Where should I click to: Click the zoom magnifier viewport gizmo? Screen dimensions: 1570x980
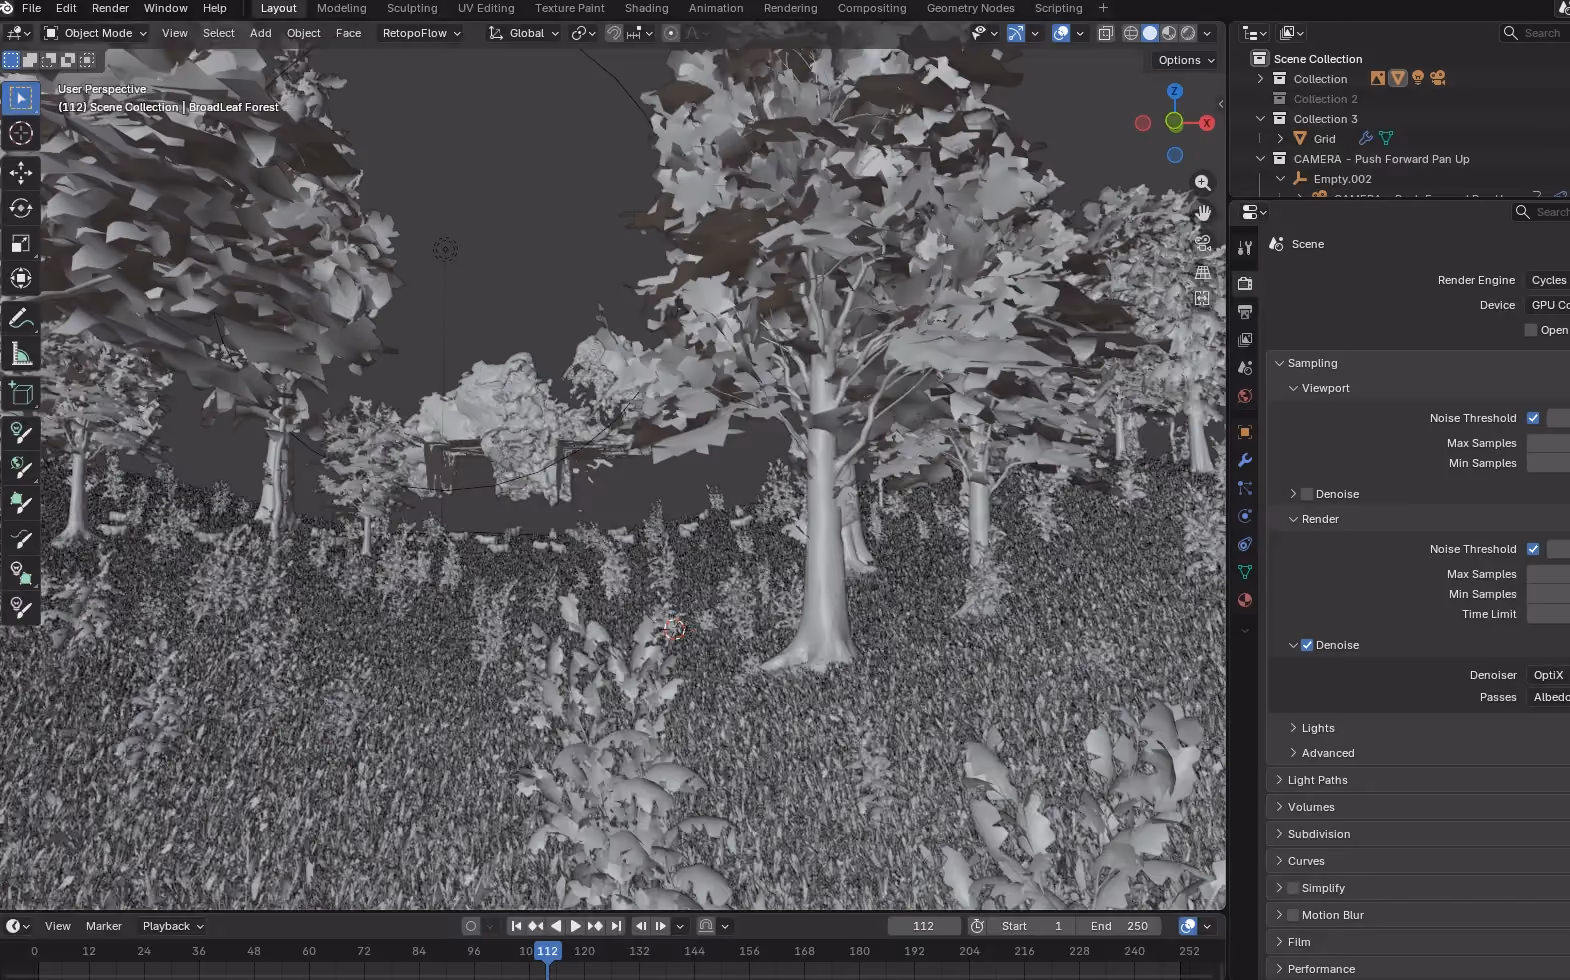(x=1203, y=183)
